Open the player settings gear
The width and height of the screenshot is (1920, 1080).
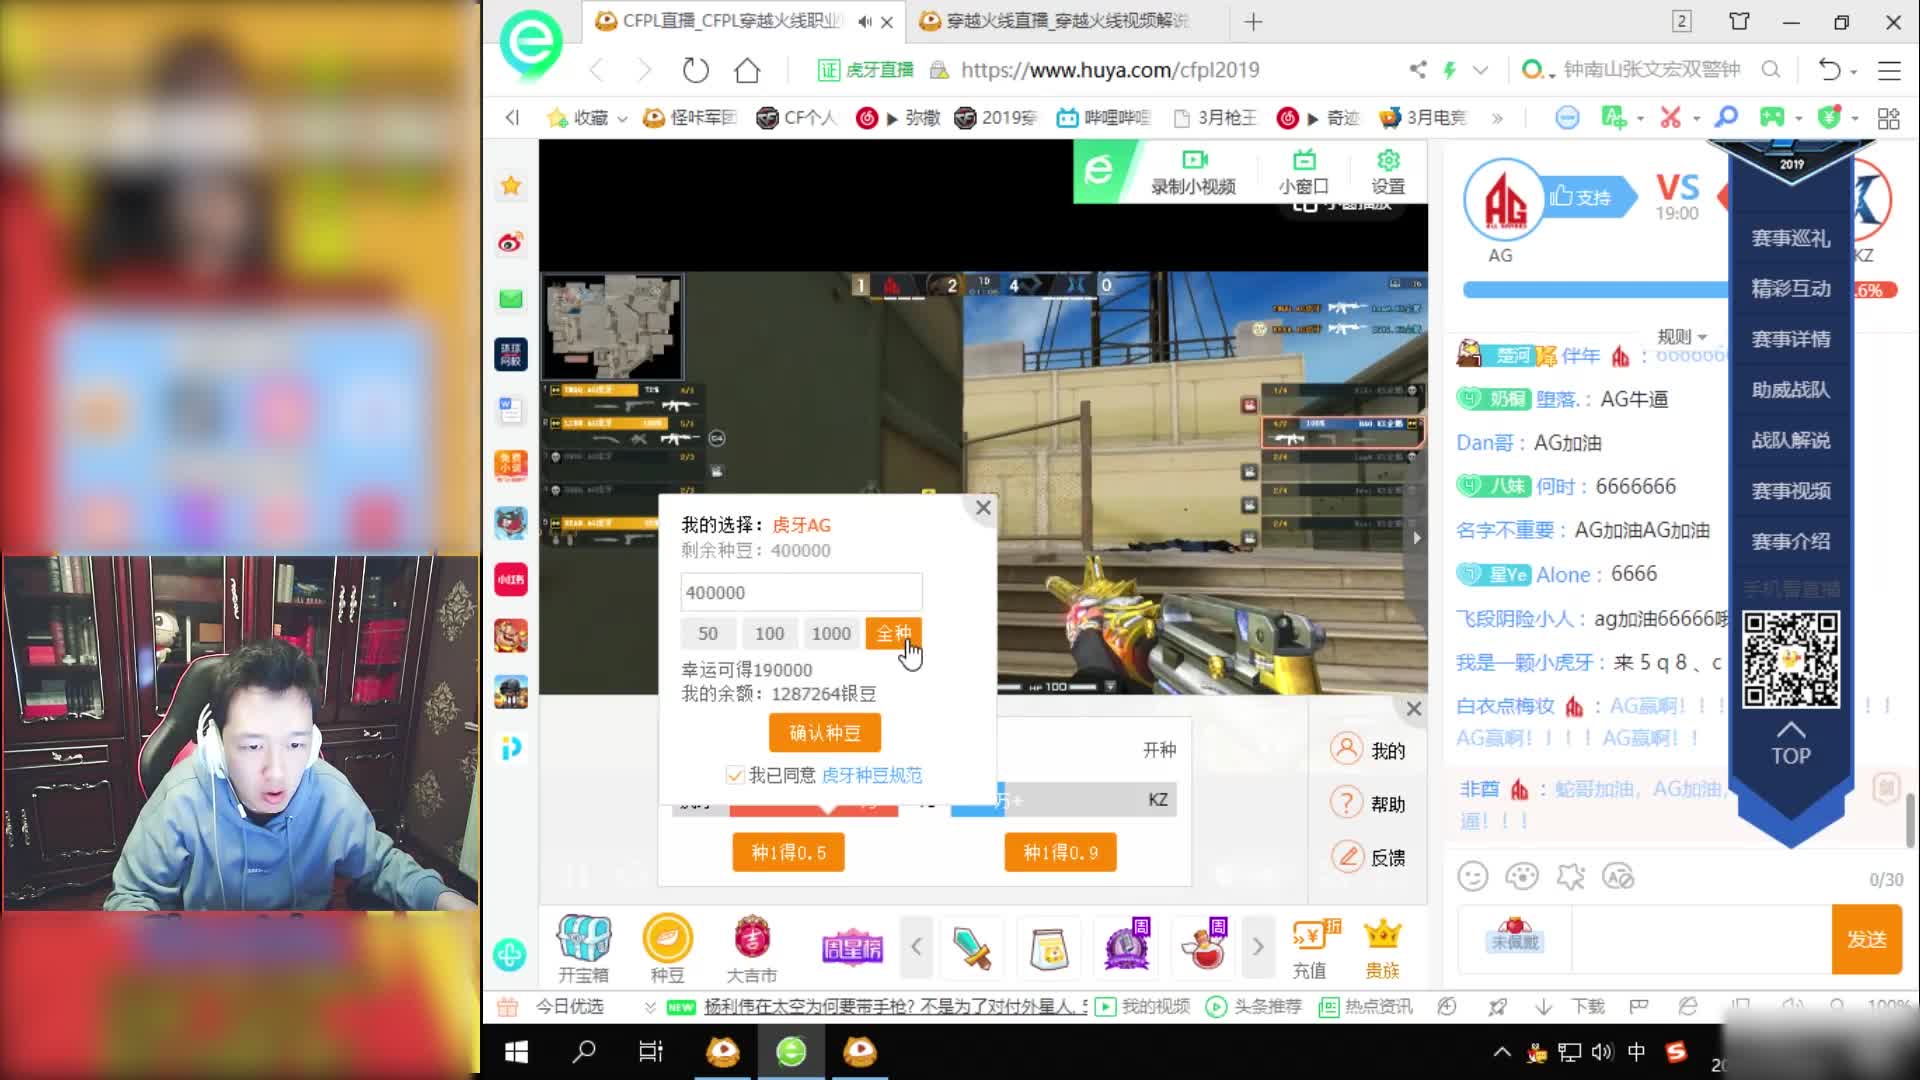(1388, 172)
